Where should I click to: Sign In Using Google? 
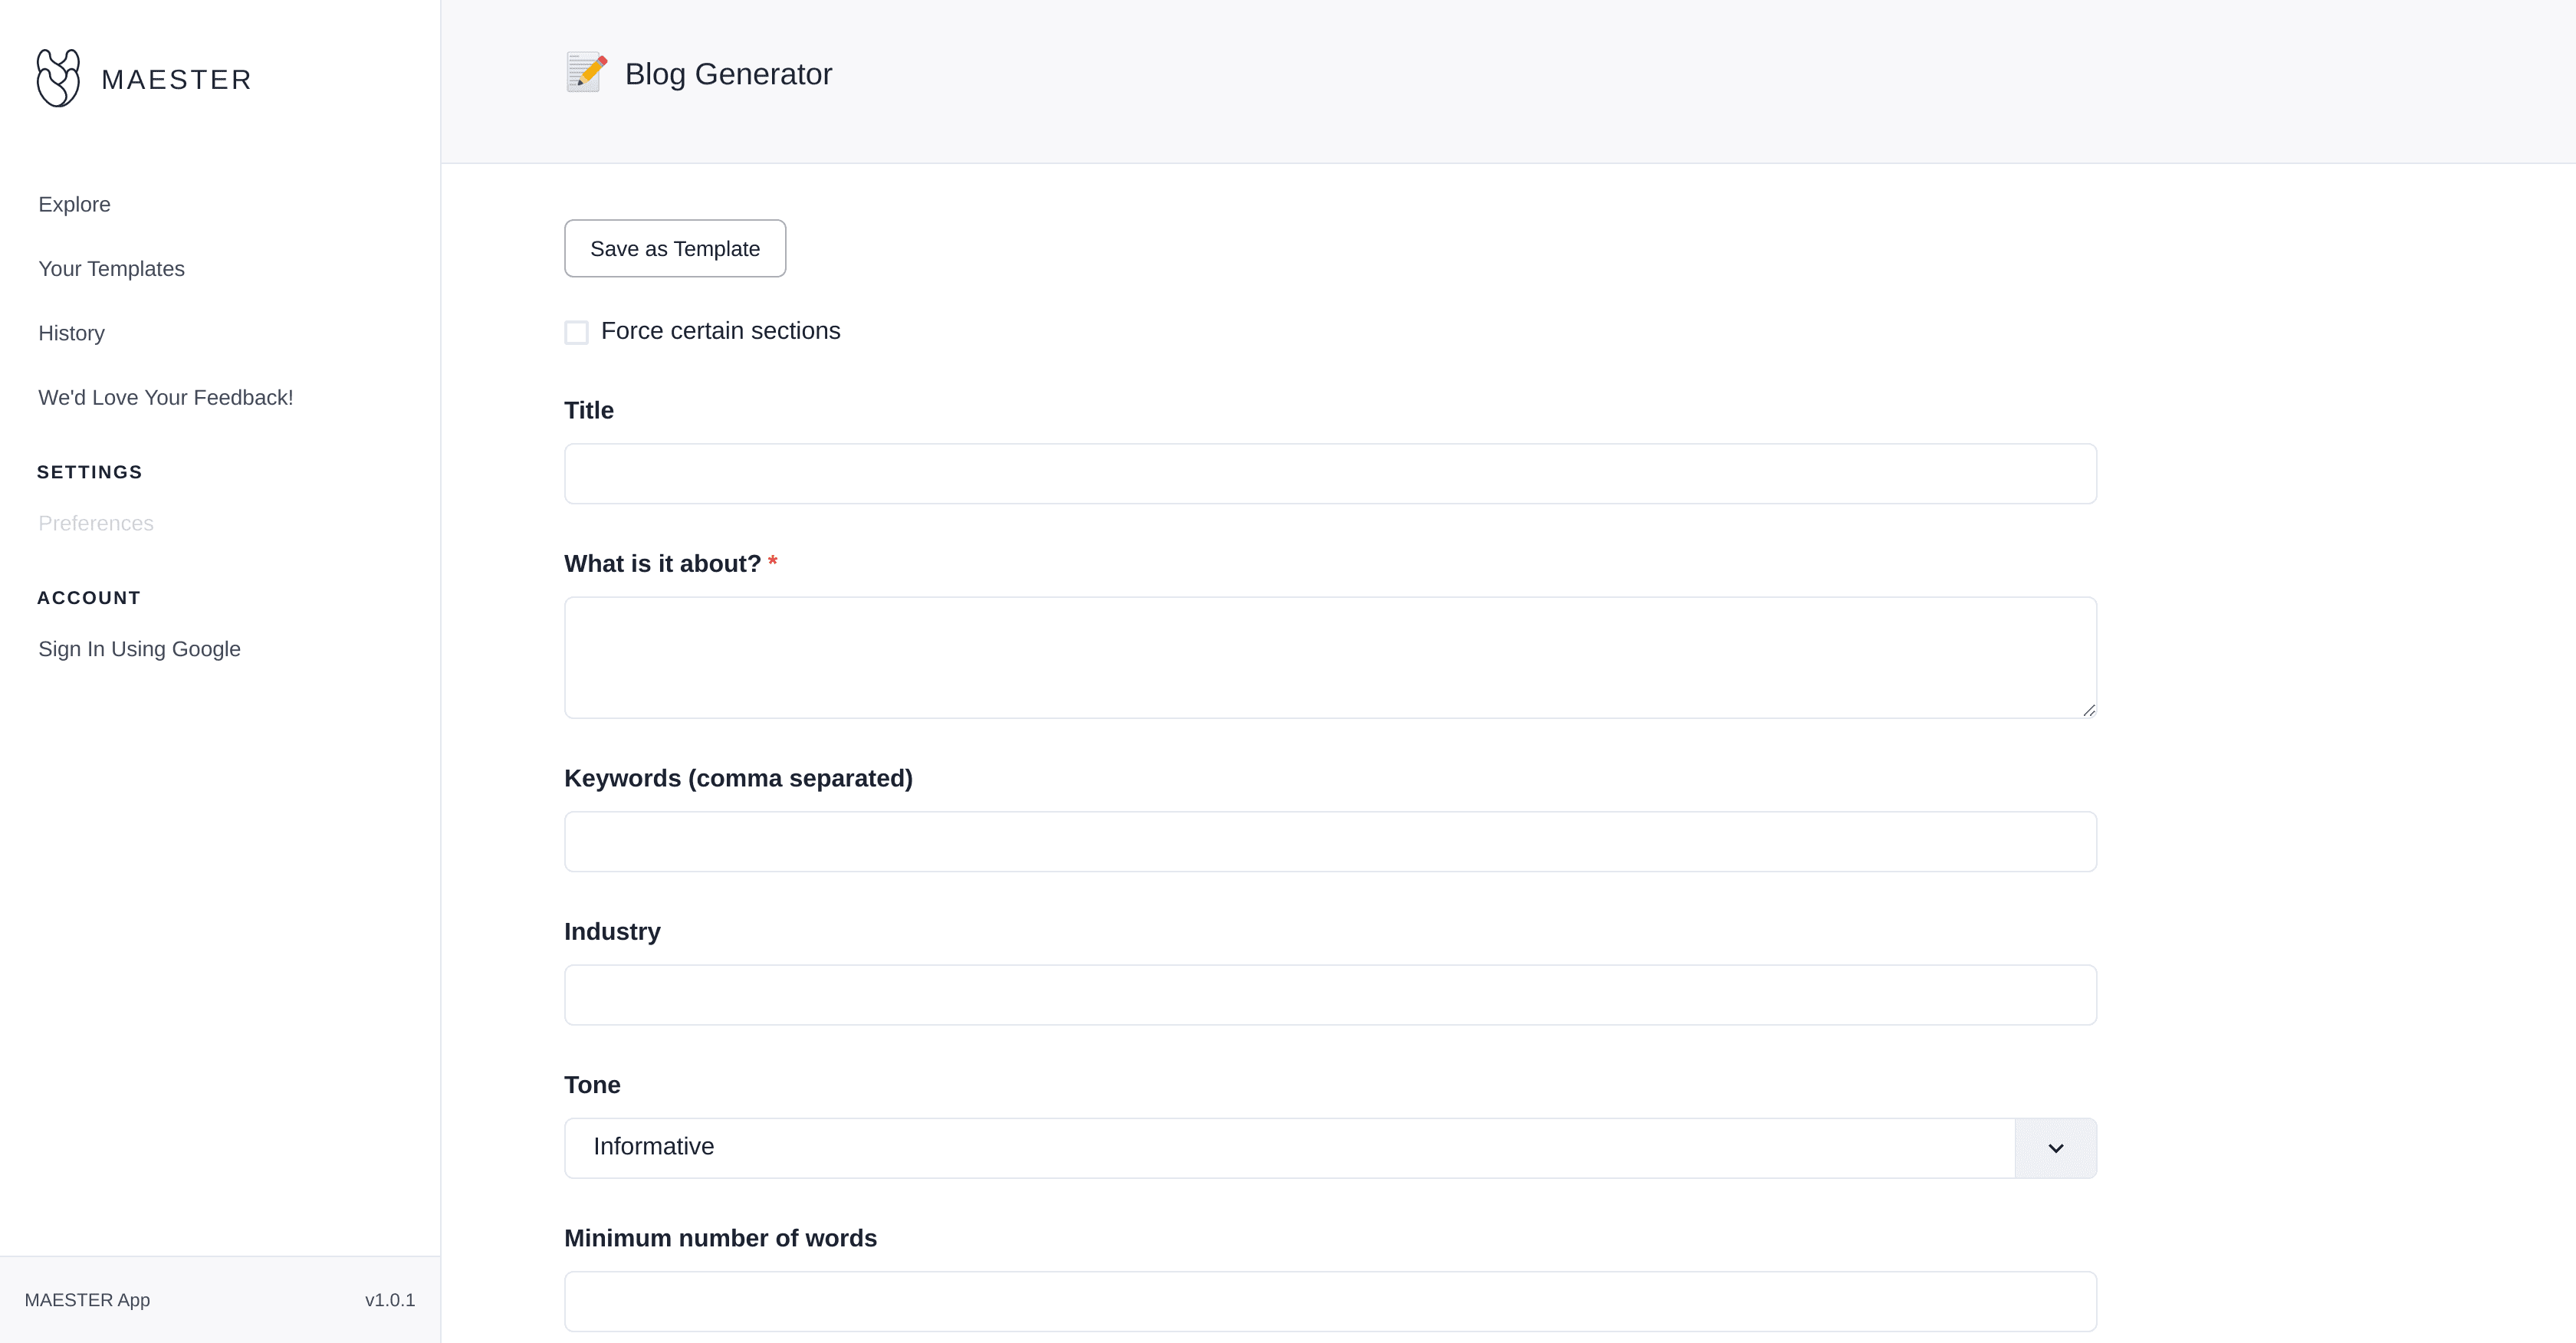pos(139,649)
